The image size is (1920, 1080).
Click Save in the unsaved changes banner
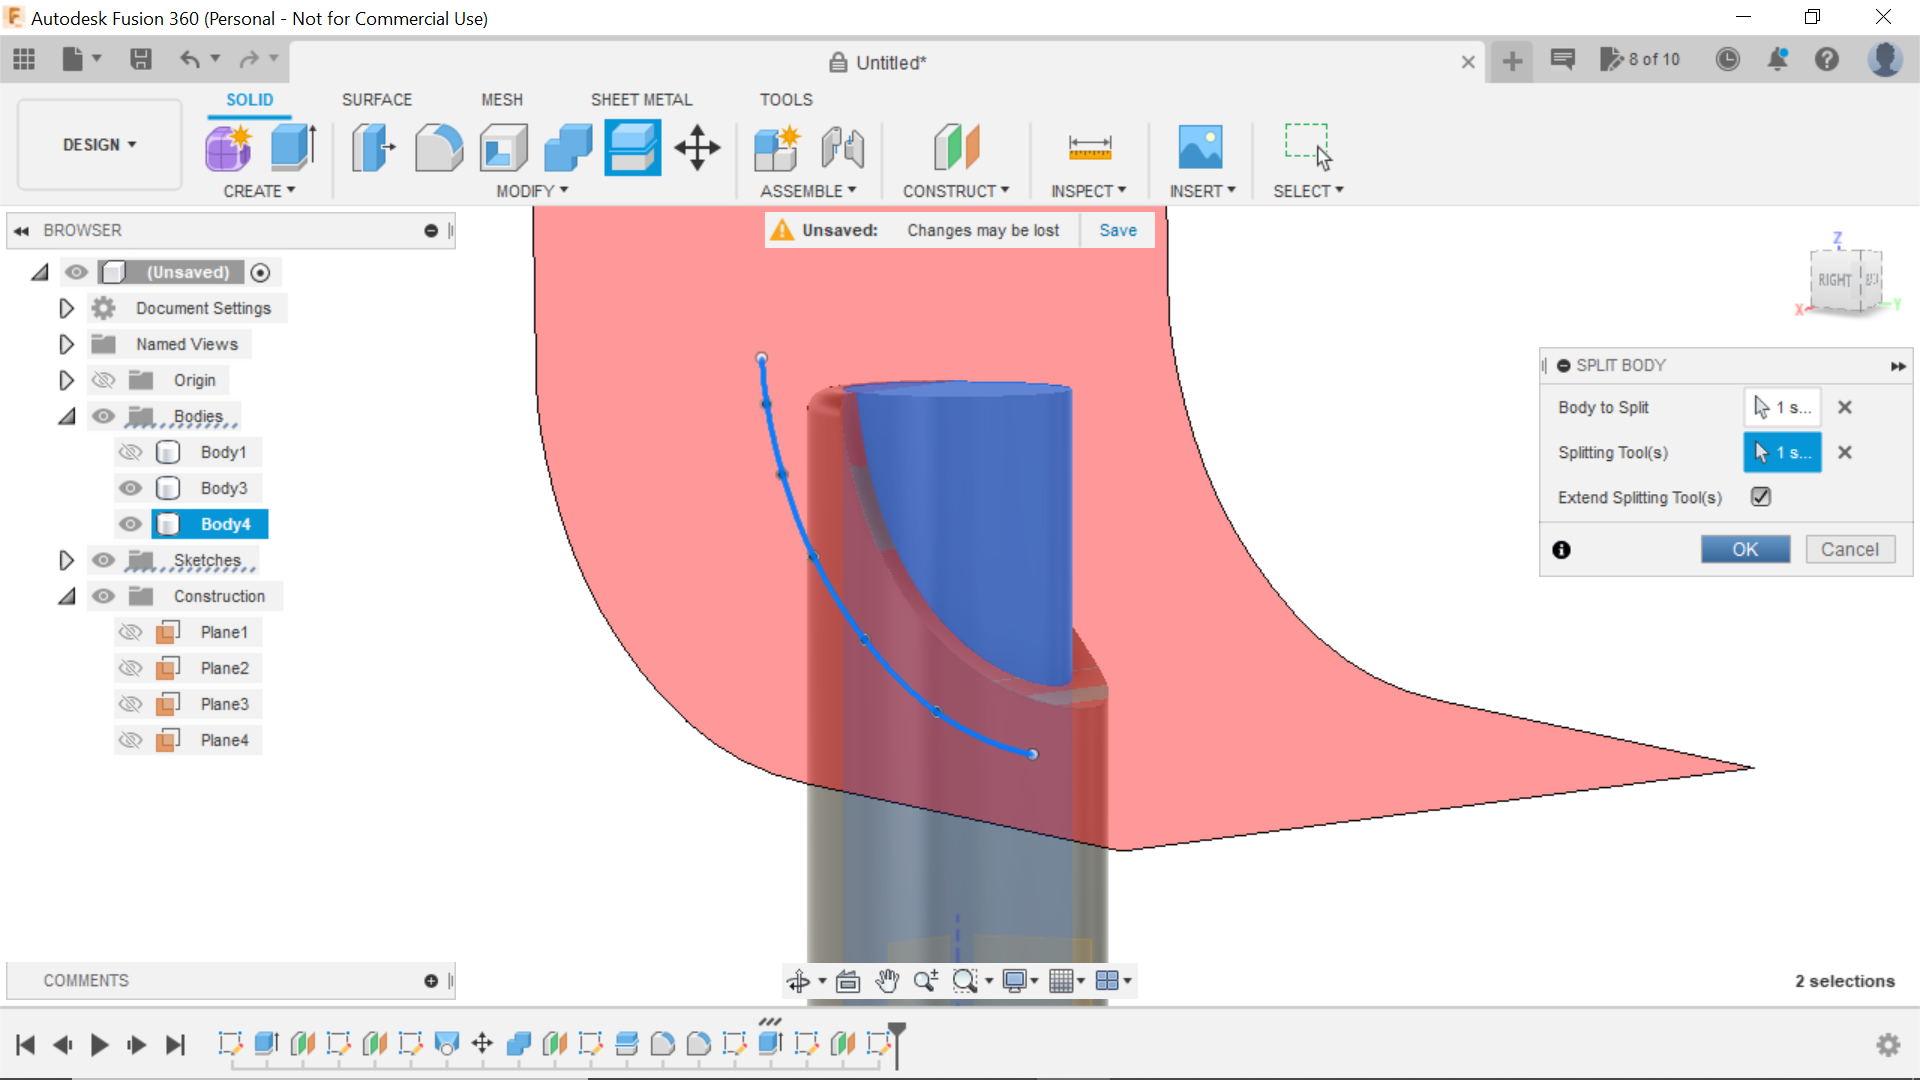point(1117,229)
